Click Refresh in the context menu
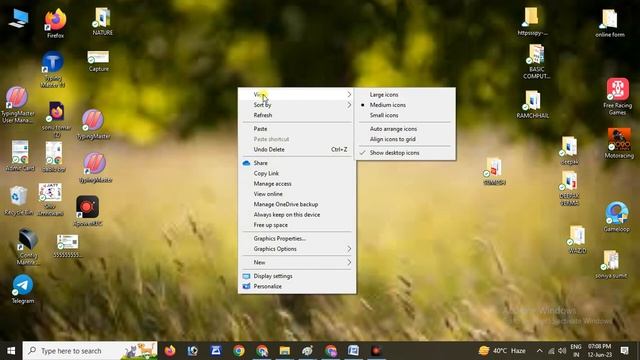 pos(297,115)
